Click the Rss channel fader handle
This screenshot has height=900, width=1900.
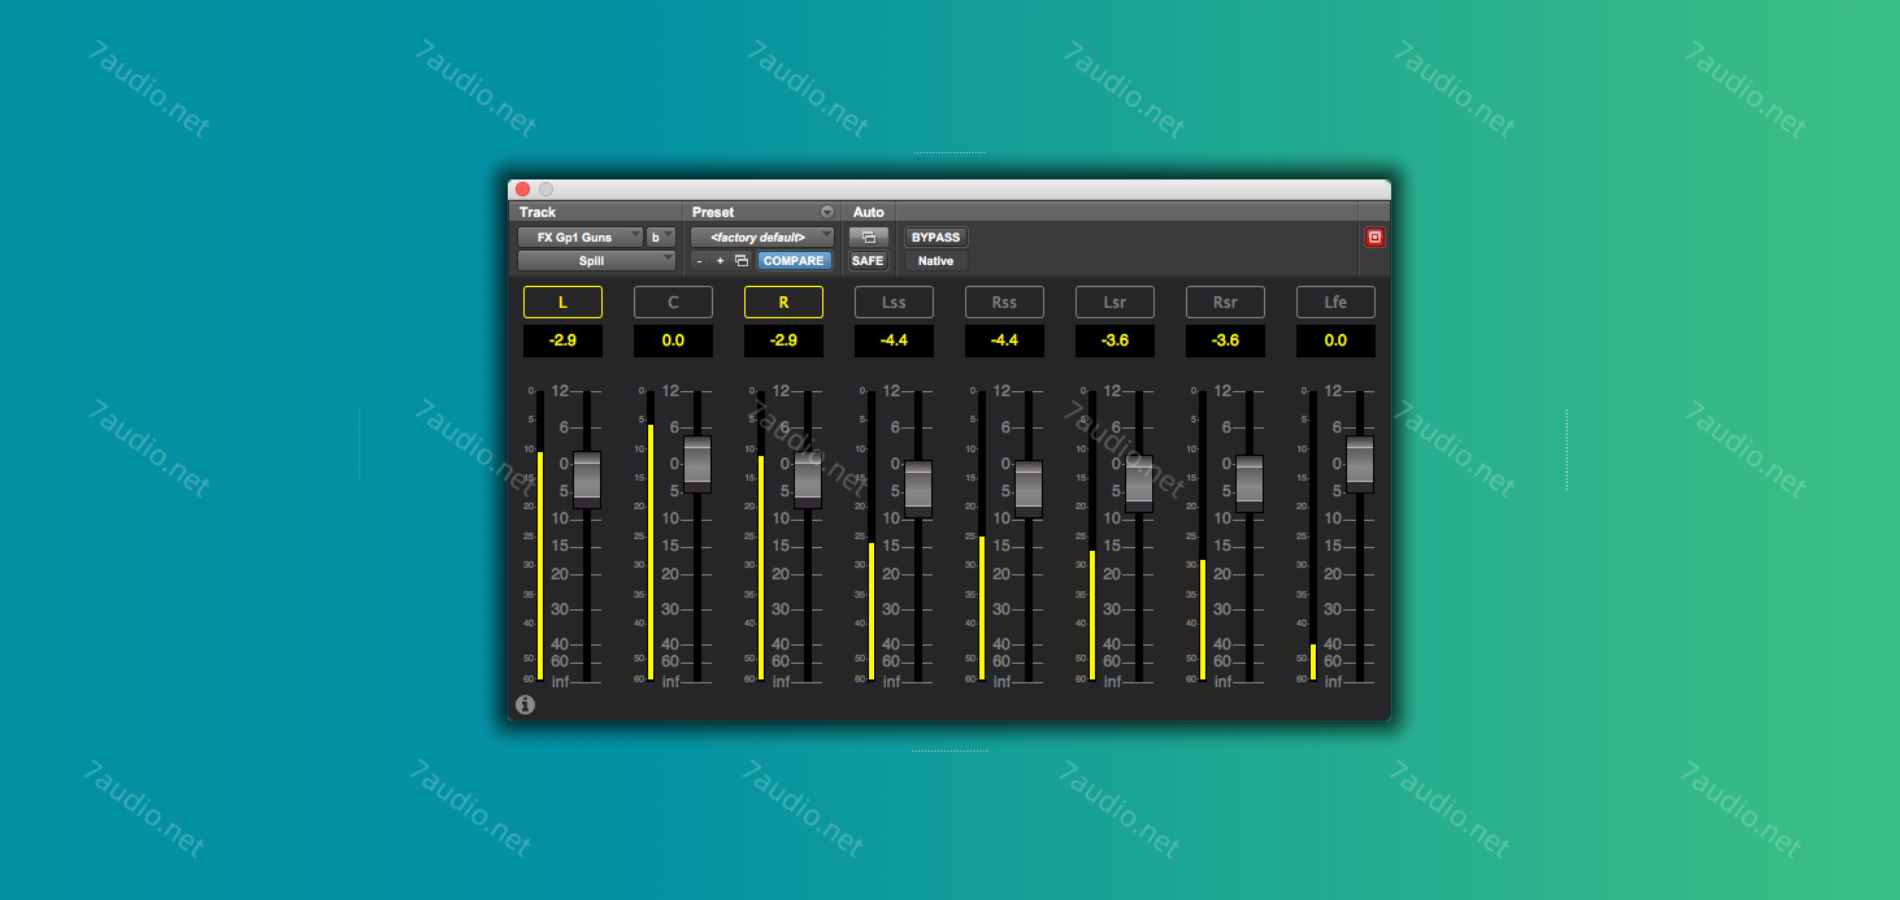coord(1029,488)
